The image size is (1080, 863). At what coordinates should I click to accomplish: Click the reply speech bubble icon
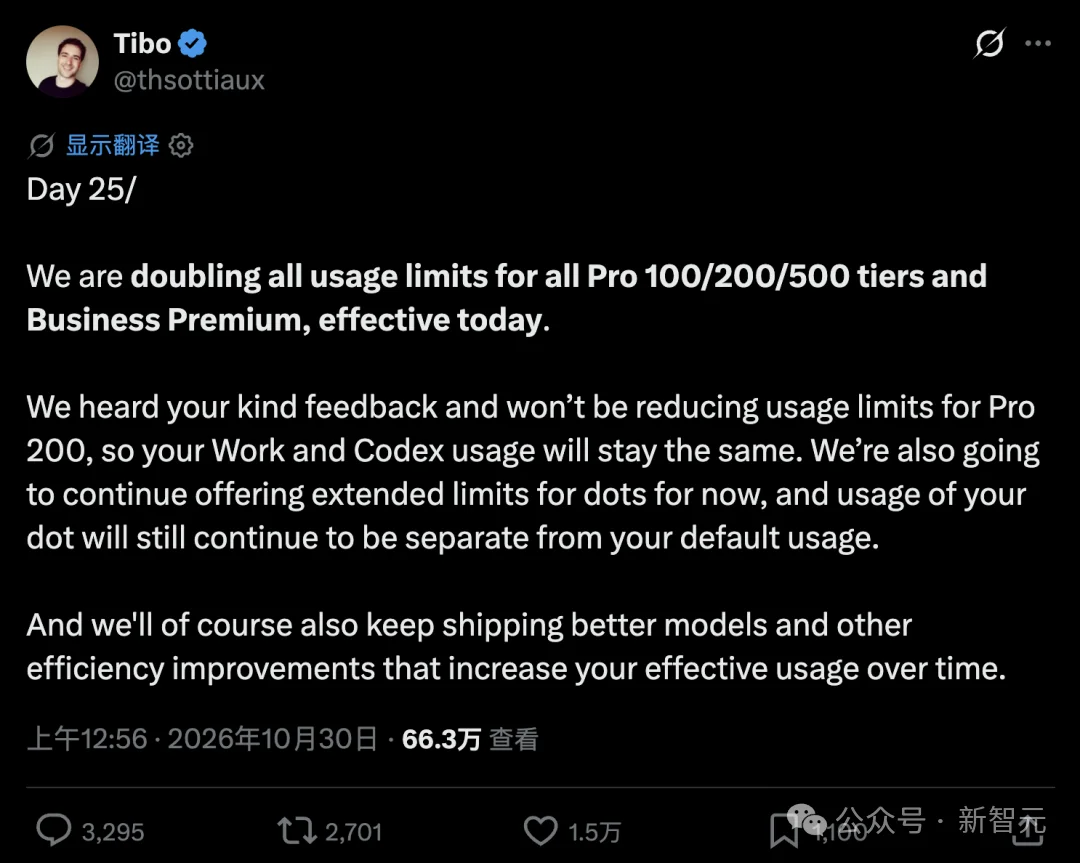tap(54, 830)
